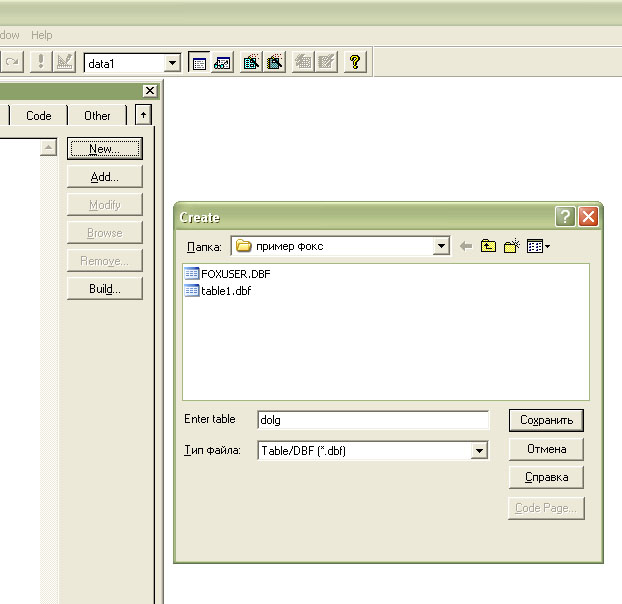Close the Create dialog
This screenshot has width=622, height=604.
pyautogui.click(x=588, y=217)
